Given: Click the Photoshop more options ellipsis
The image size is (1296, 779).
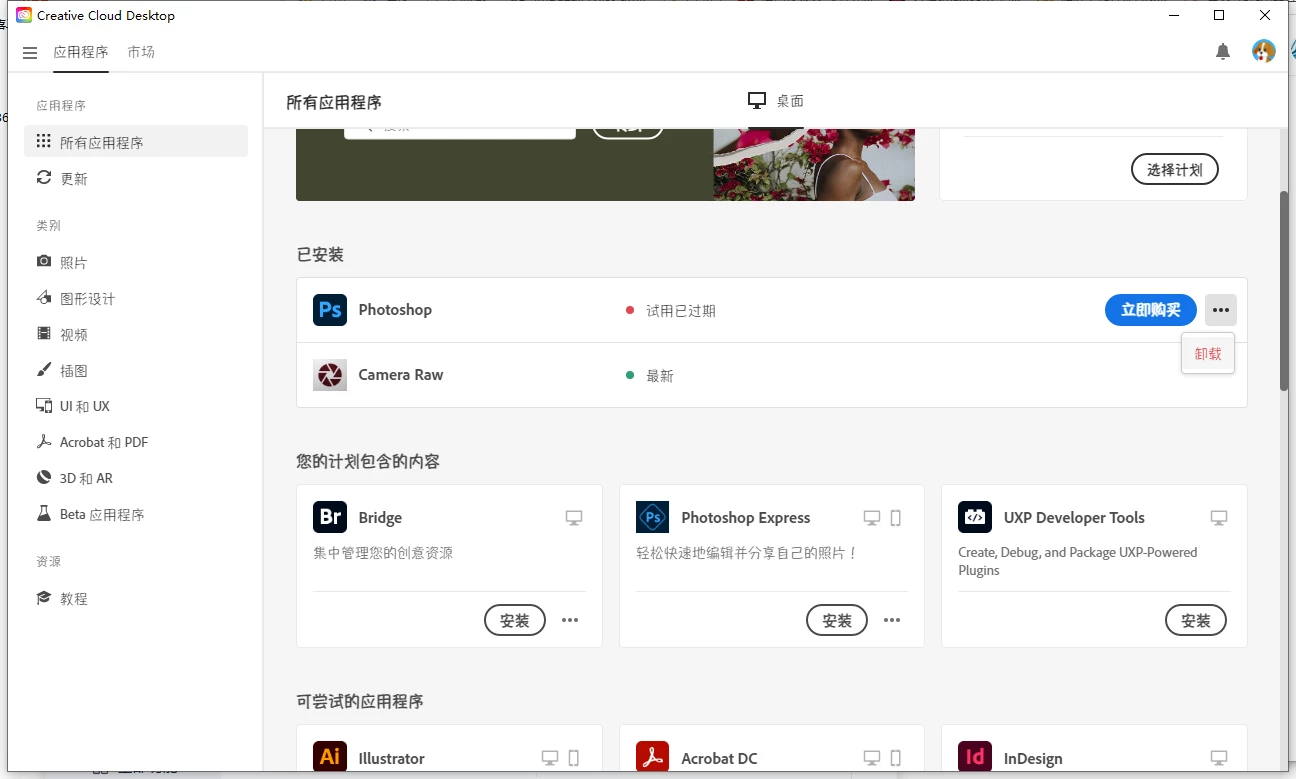Looking at the screenshot, I should [1220, 310].
